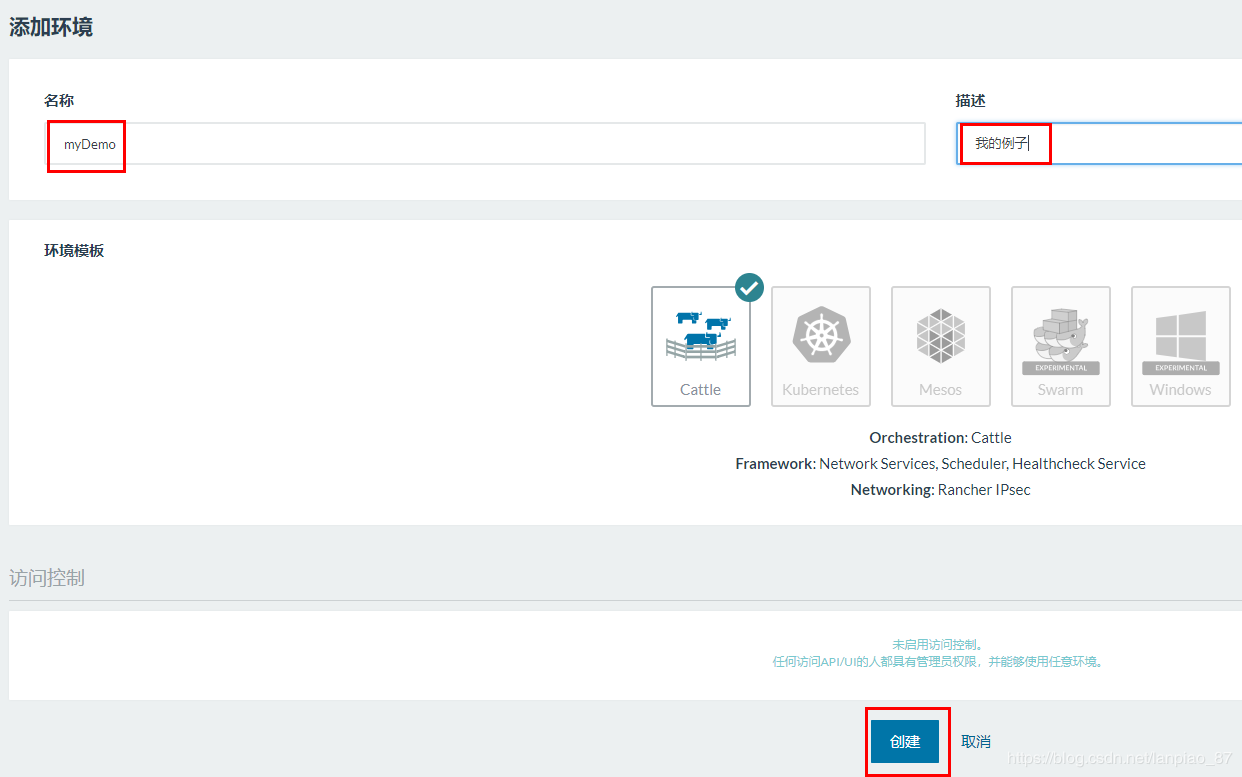Choose the Windows experimental template
Viewport: 1242px width, 777px height.
click(1180, 346)
